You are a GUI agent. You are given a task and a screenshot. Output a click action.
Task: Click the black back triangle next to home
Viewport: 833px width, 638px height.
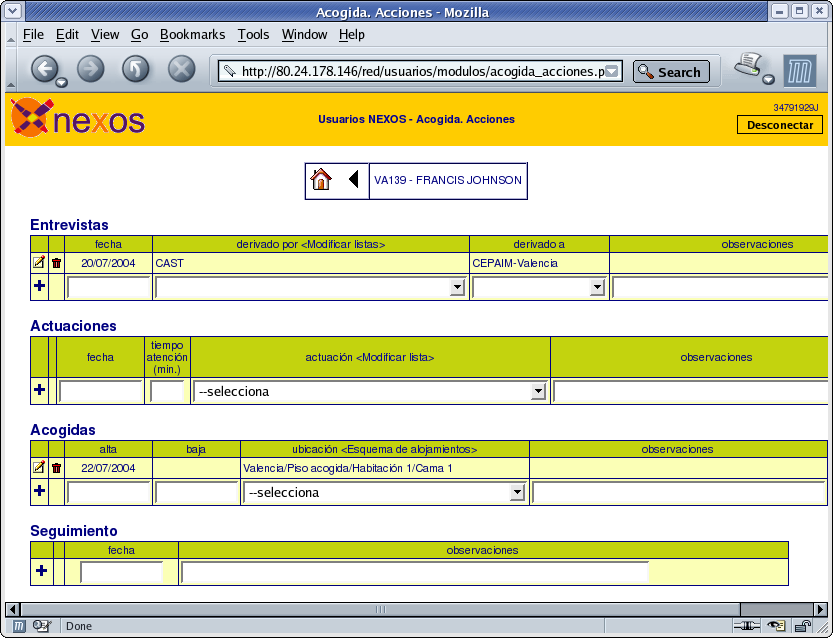(x=353, y=179)
